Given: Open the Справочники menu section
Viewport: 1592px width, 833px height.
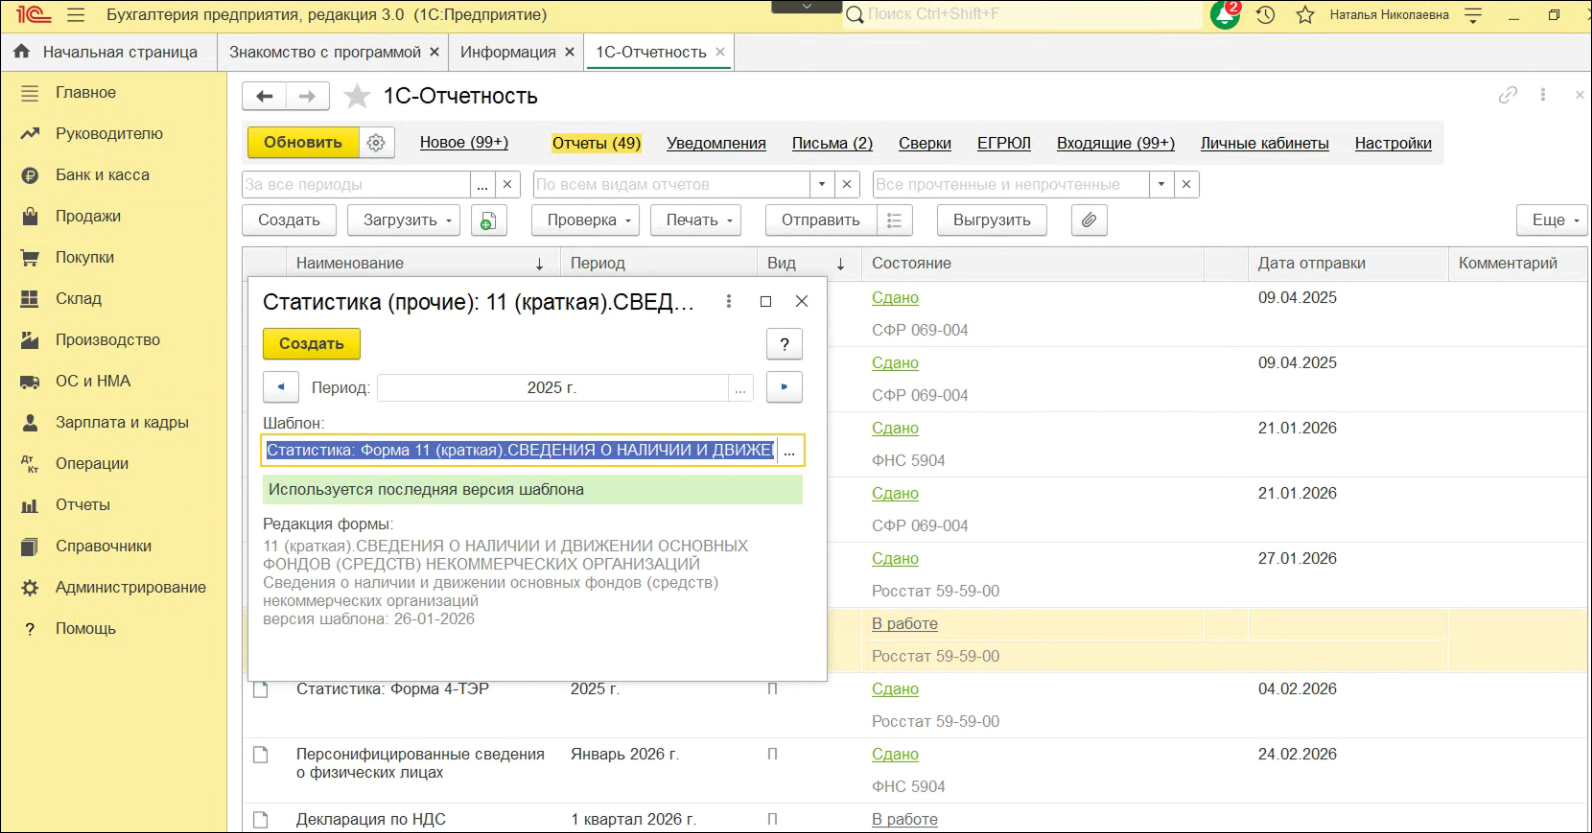Looking at the screenshot, I should pos(104,547).
